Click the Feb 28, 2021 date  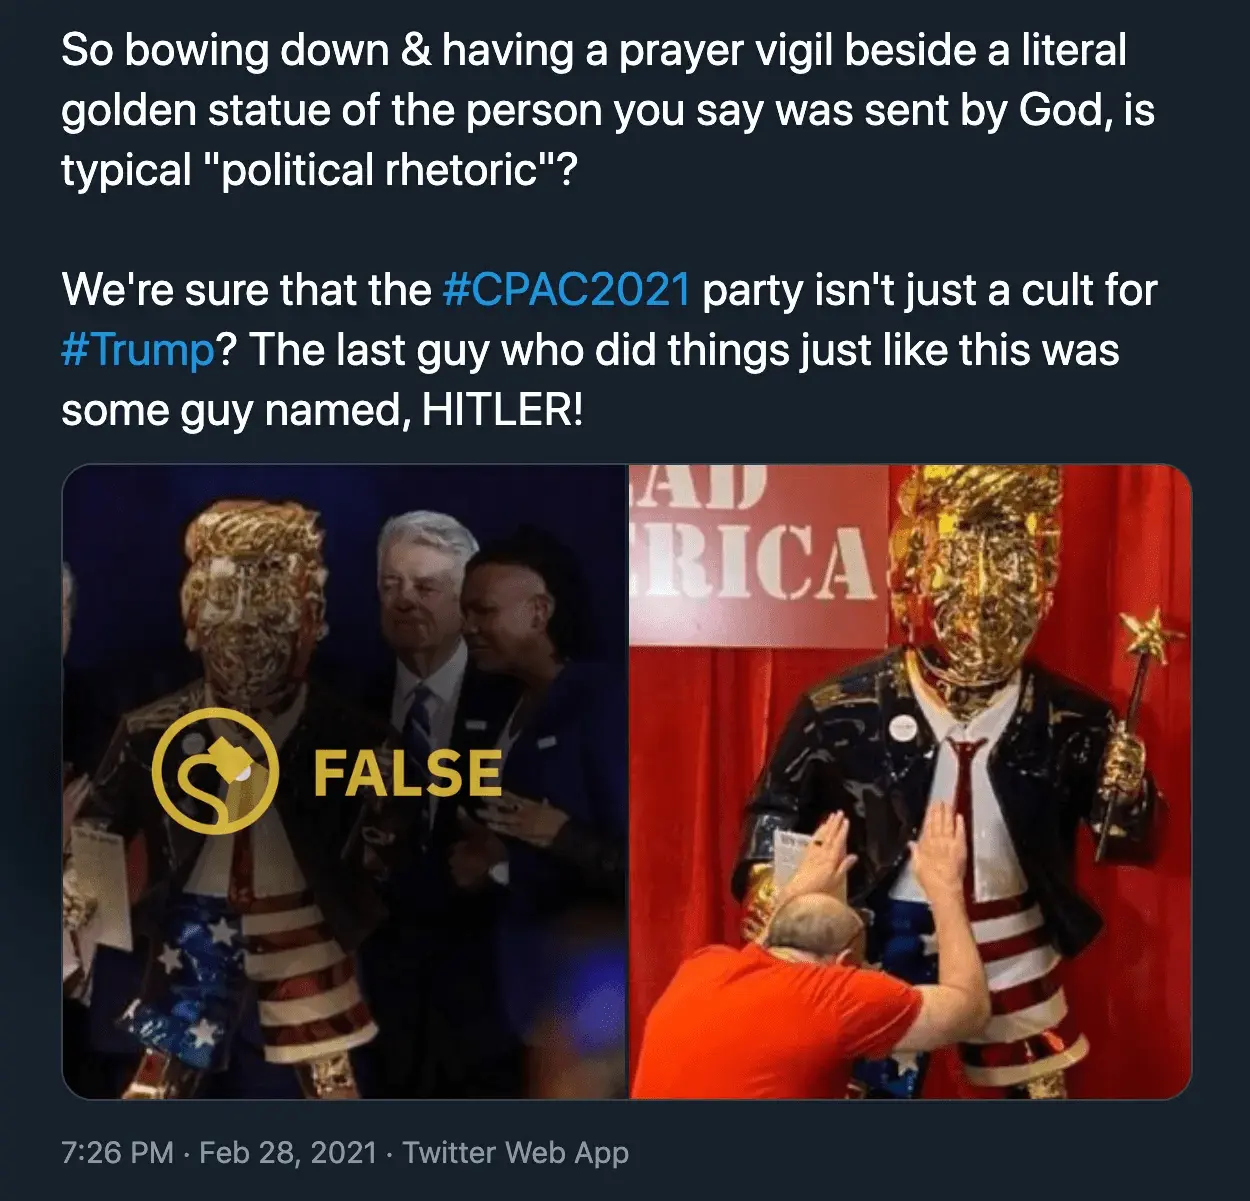[288, 1152]
